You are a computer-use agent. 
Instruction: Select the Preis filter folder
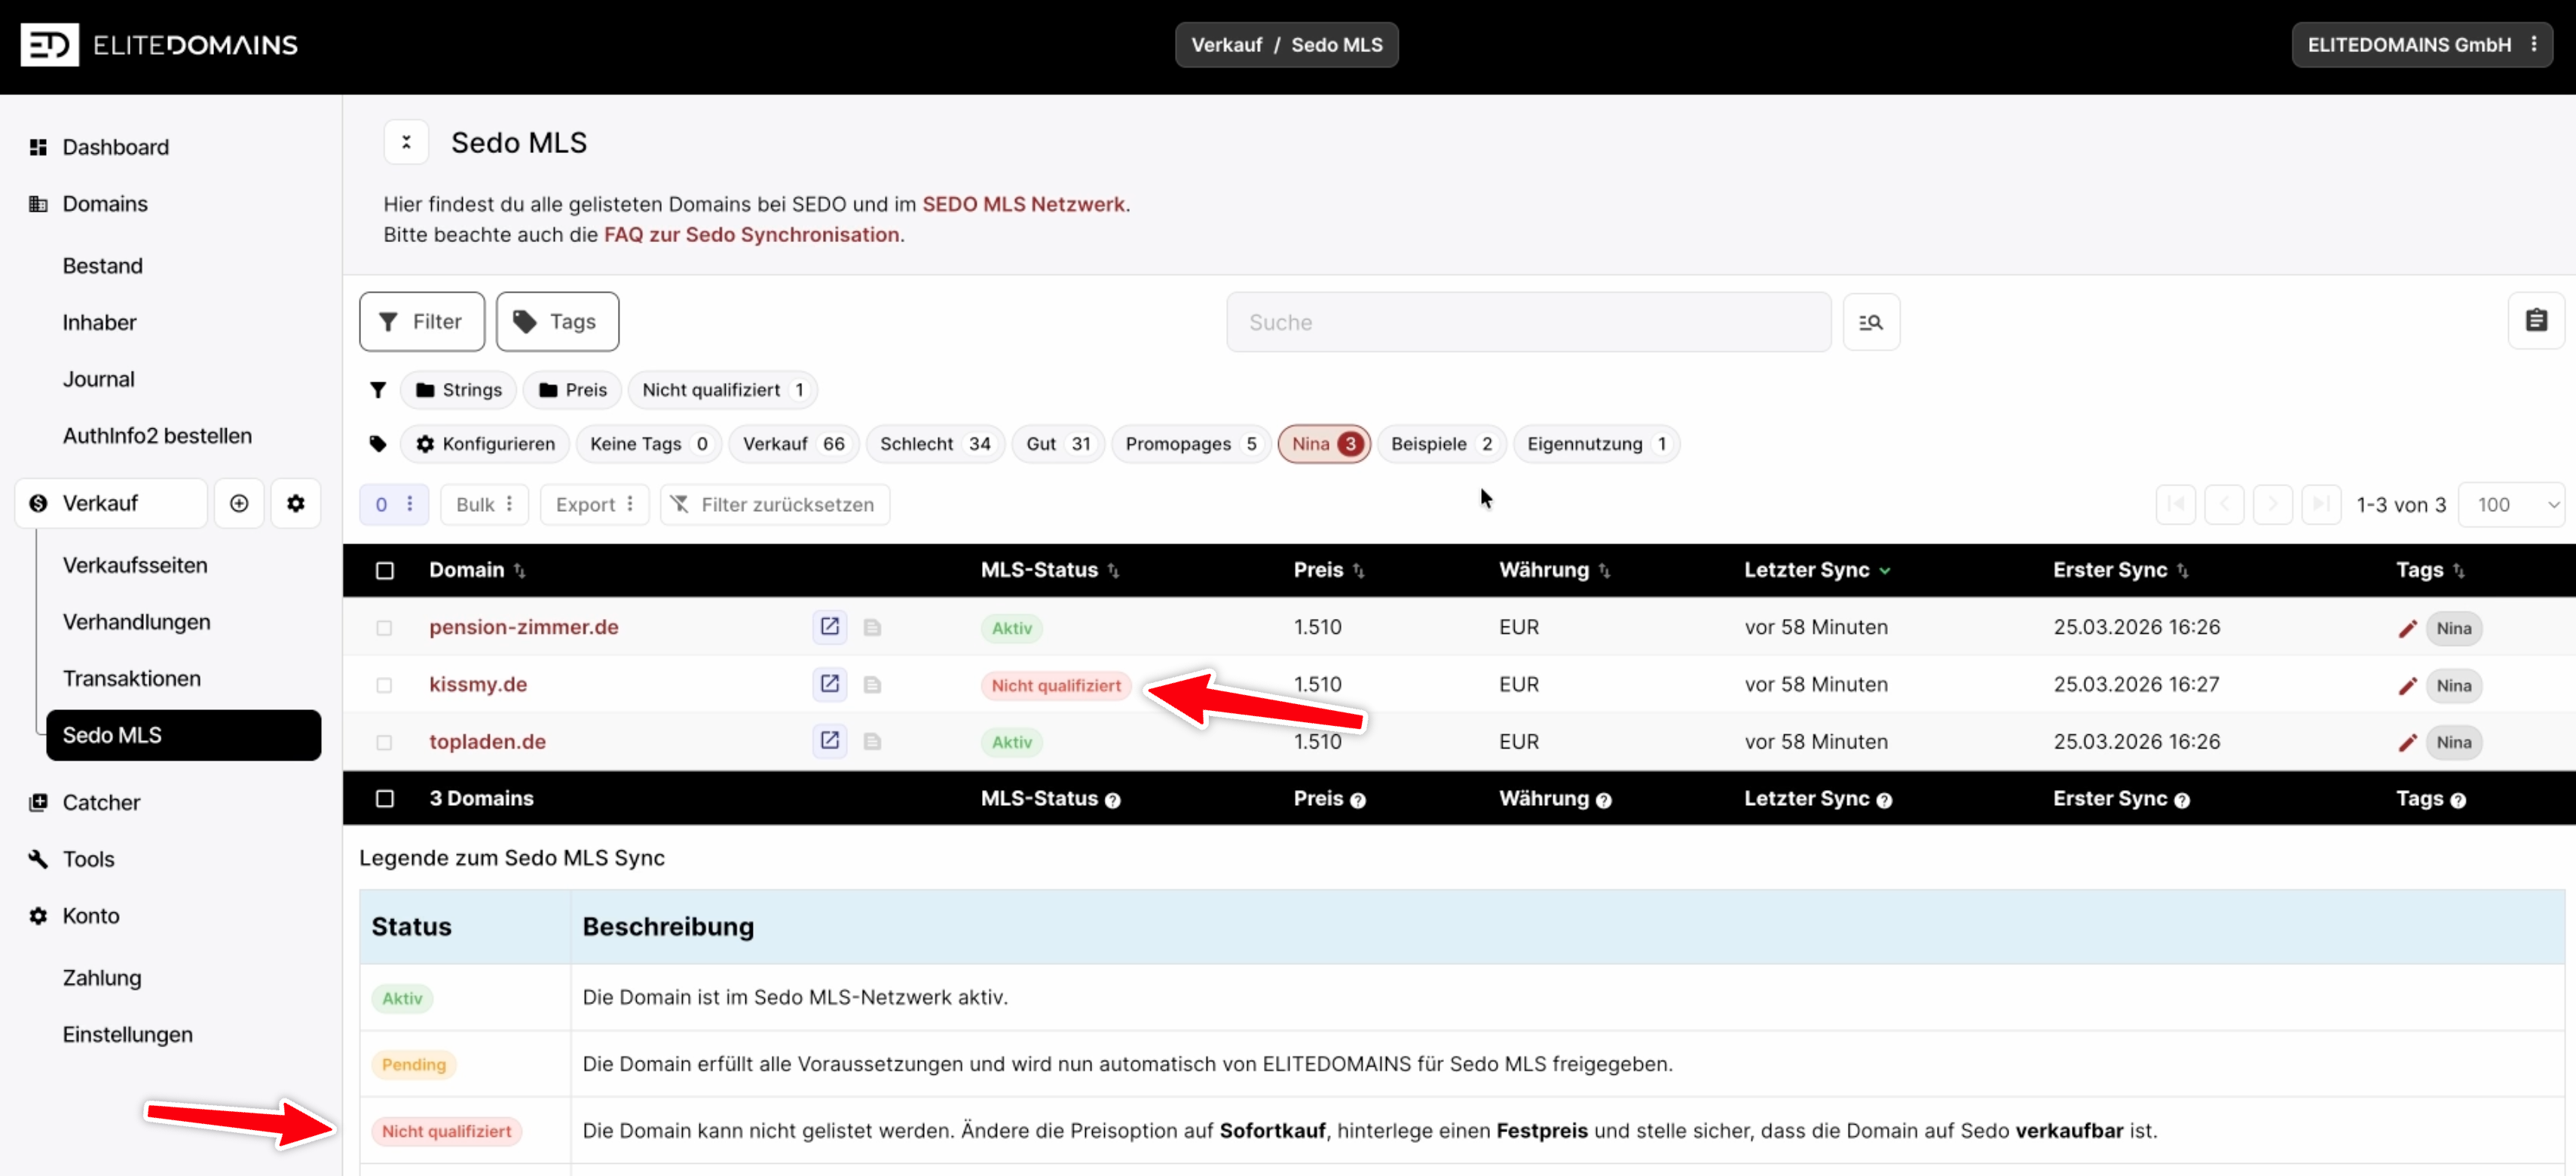[x=573, y=389]
